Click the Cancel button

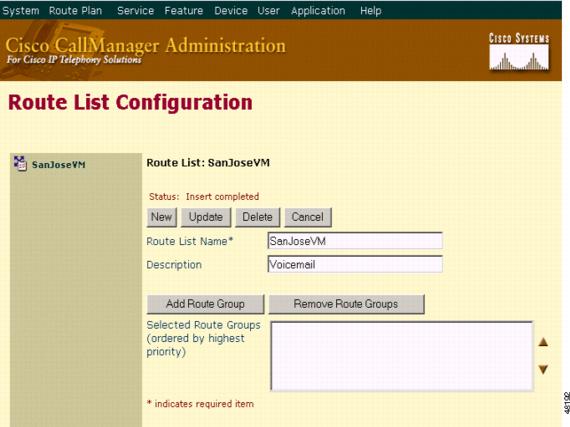(308, 217)
